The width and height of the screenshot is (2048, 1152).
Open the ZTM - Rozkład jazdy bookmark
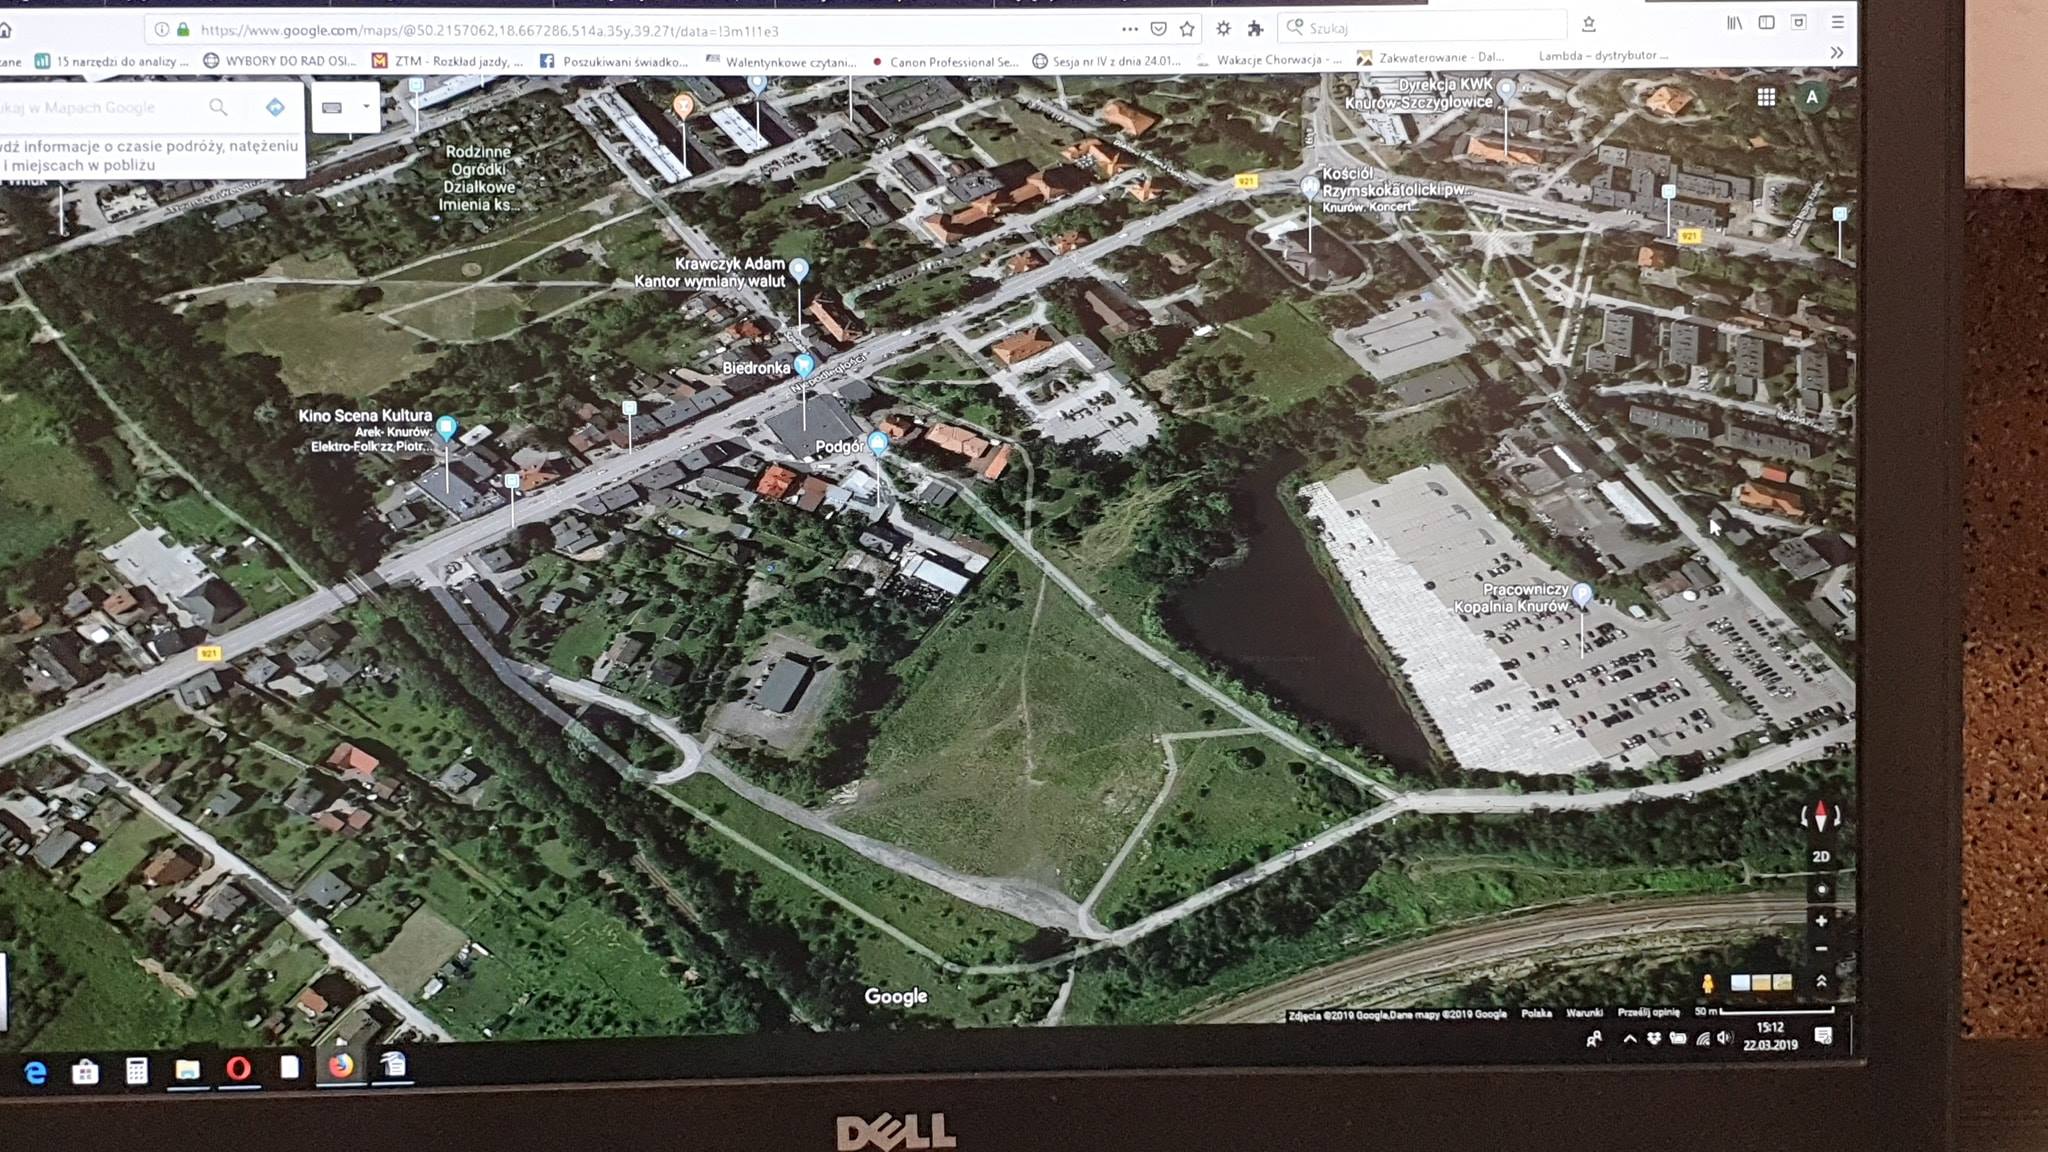447,61
